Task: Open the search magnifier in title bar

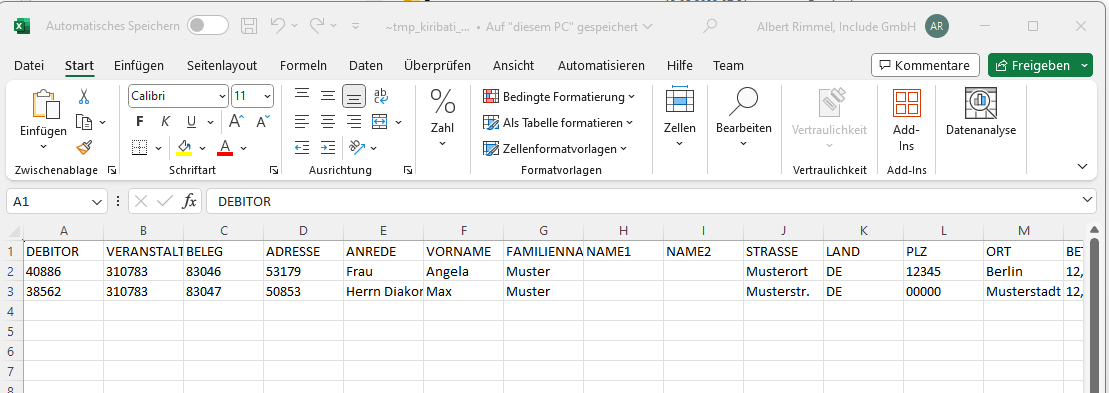Action: 711,26
